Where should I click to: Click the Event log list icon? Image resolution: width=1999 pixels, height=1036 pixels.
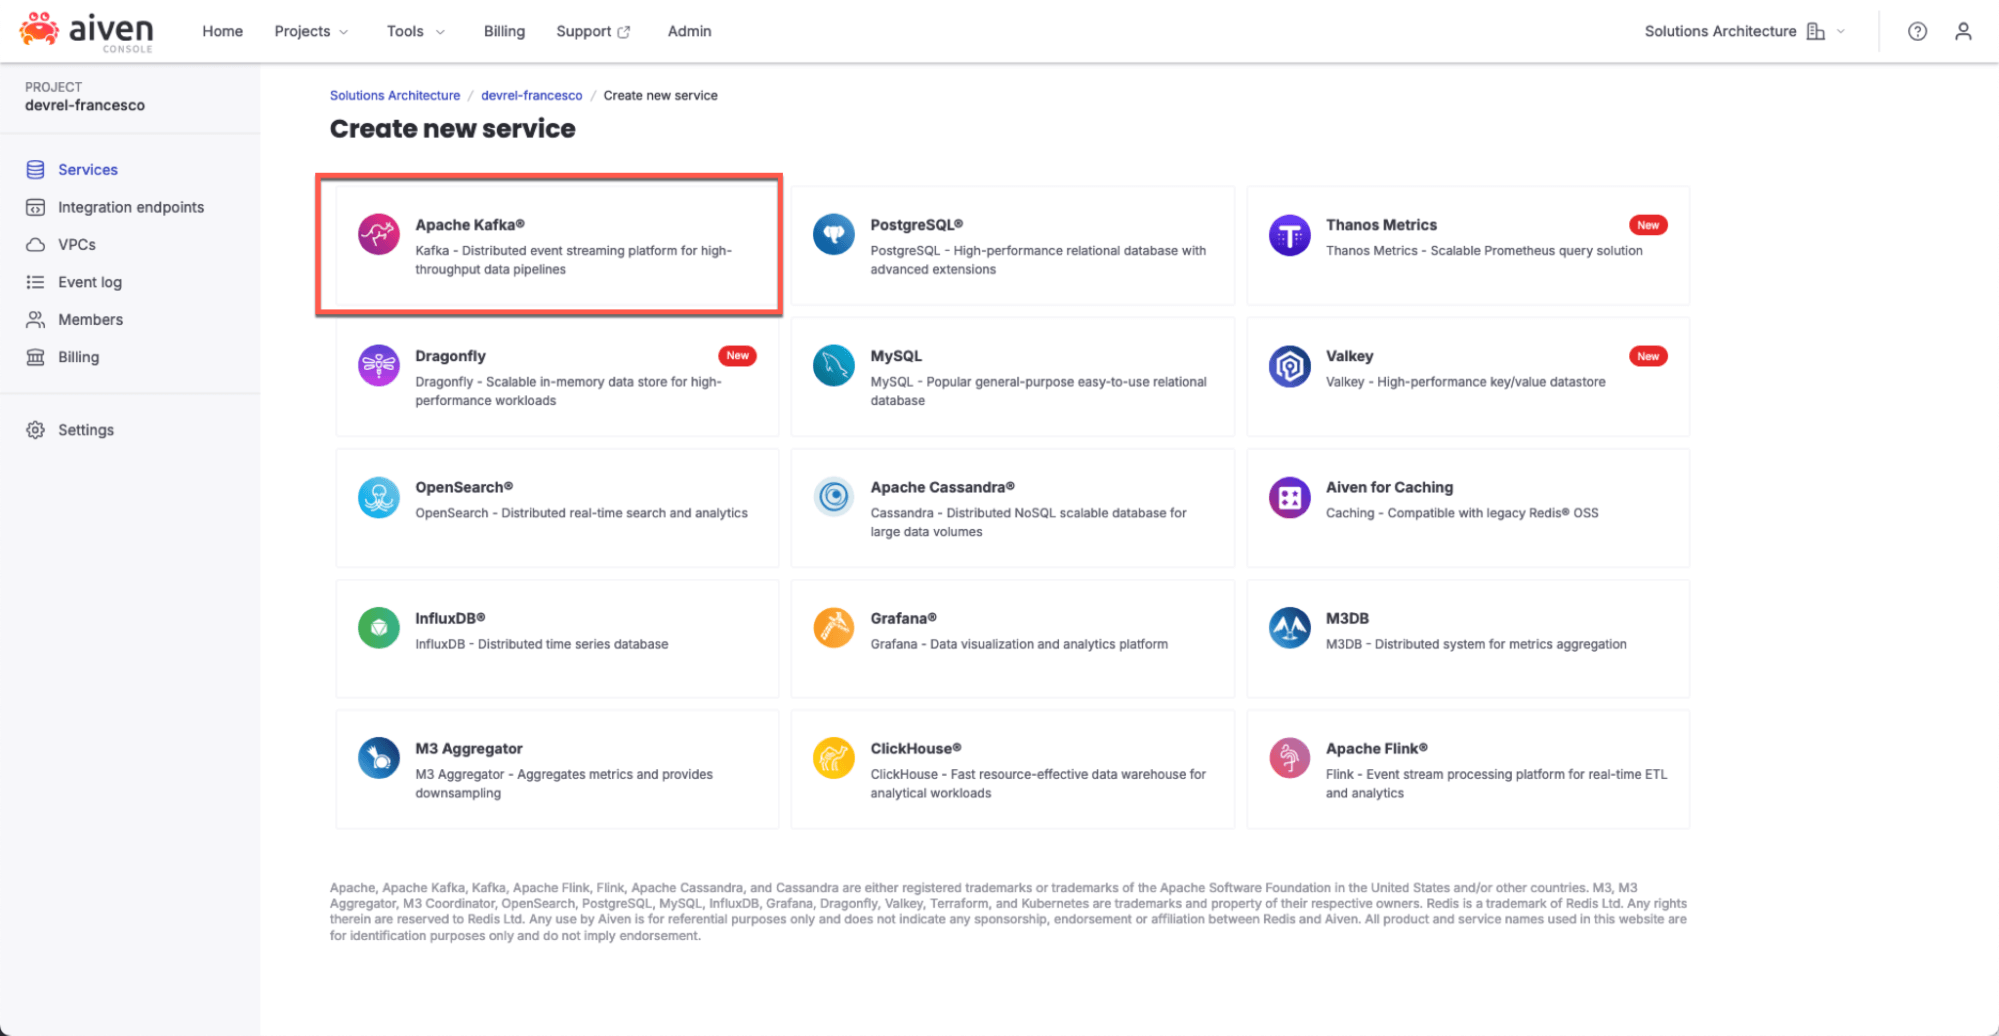(x=35, y=282)
